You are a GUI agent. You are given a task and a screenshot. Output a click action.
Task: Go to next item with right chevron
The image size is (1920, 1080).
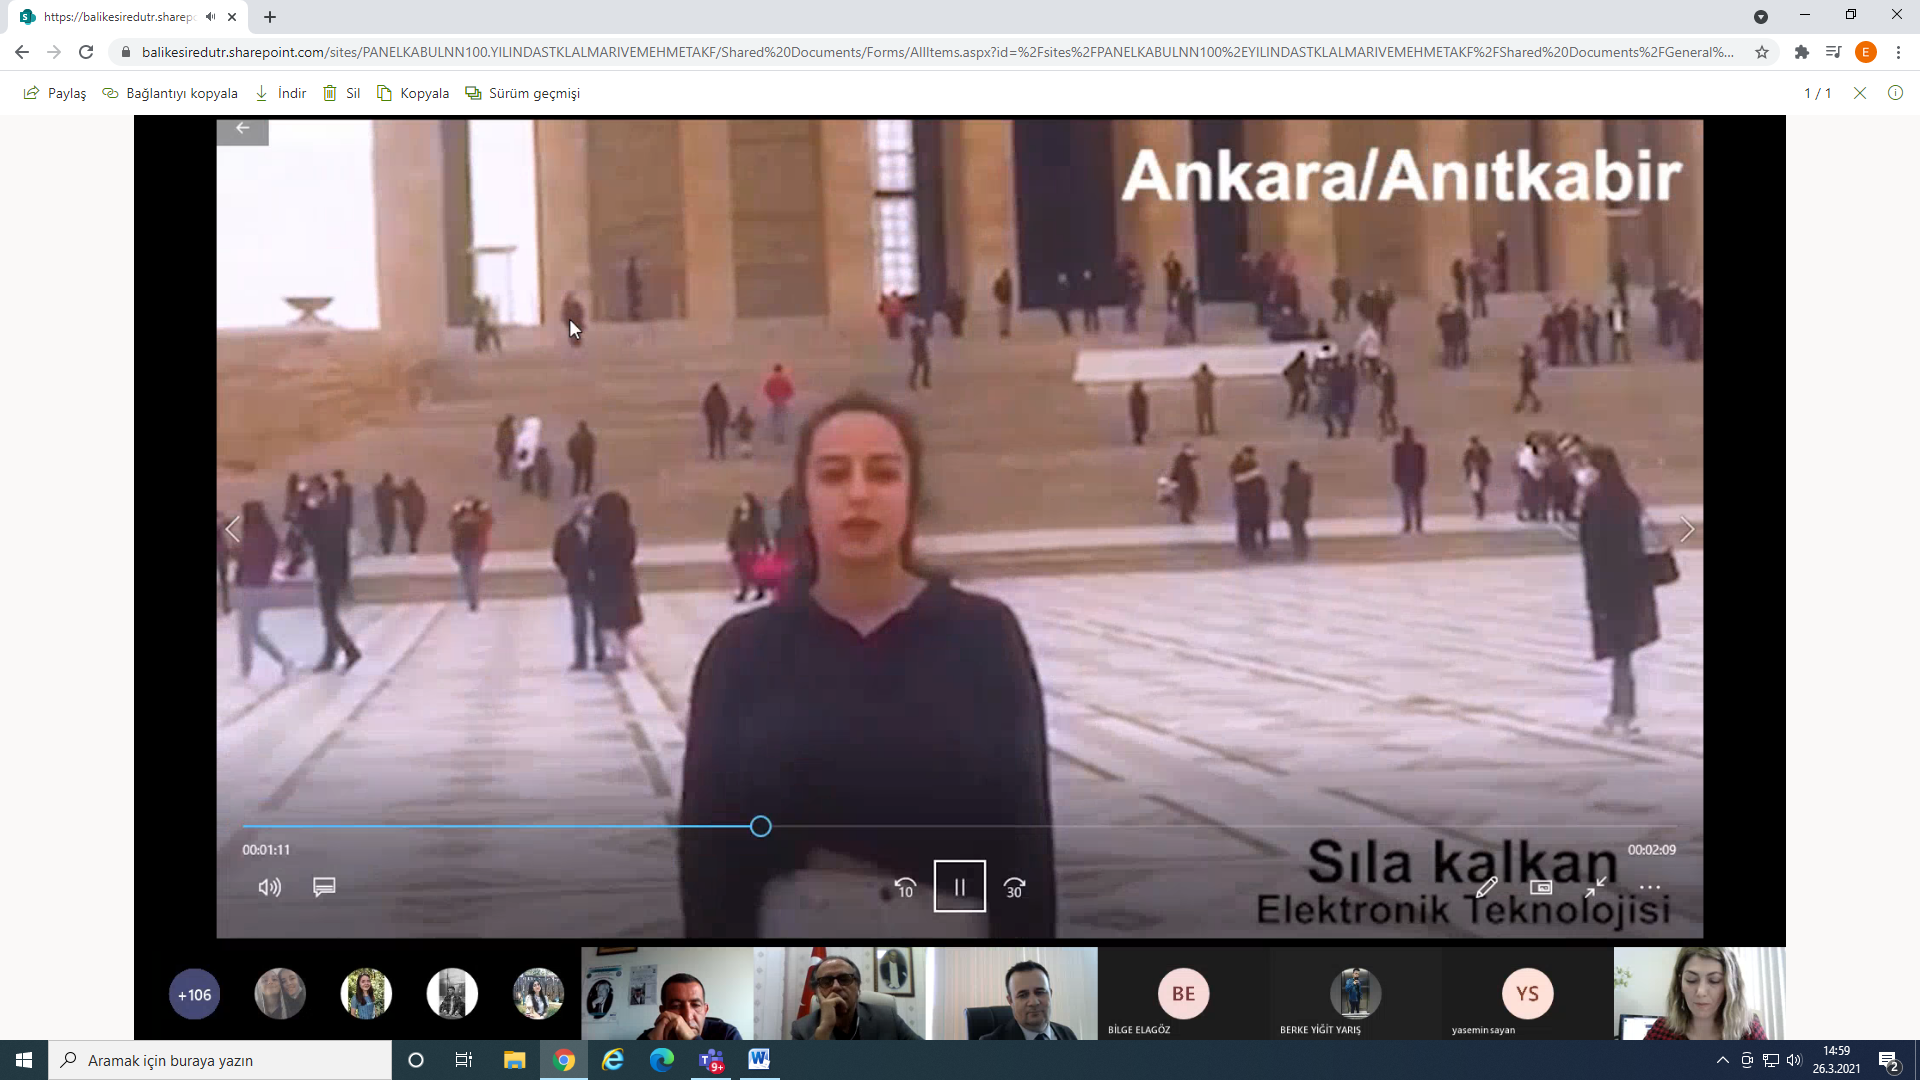(x=1687, y=529)
